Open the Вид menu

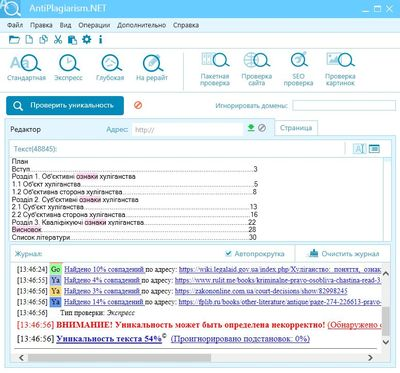point(65,25)
